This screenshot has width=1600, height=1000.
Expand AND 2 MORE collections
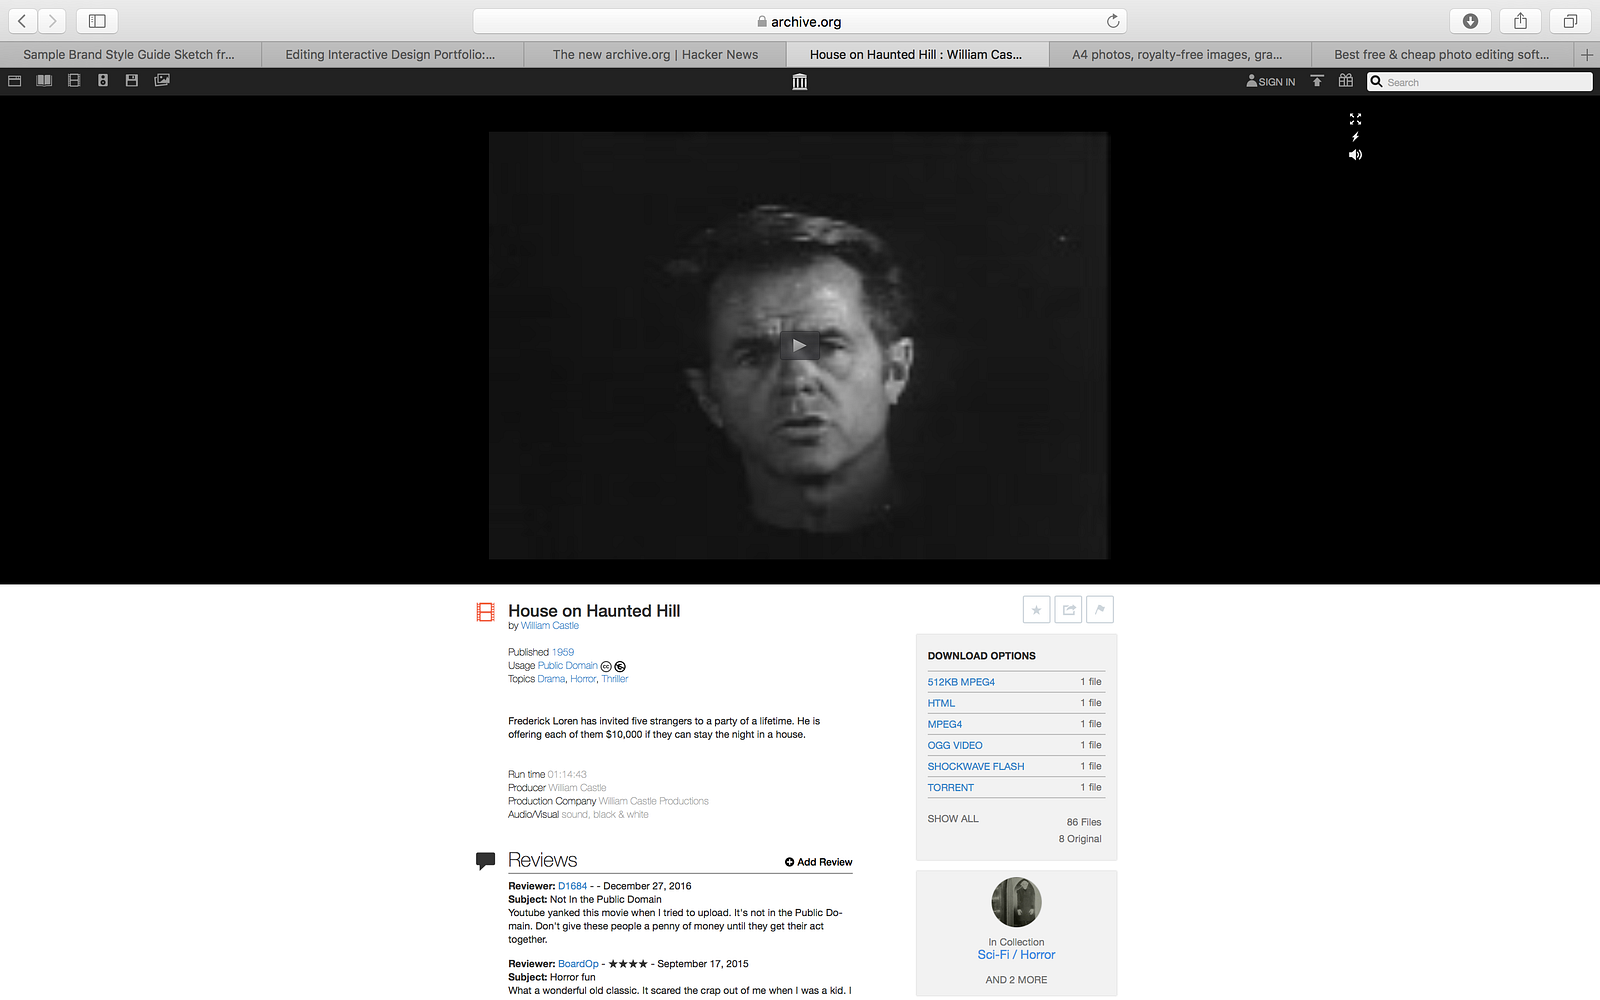[1016, 980]
